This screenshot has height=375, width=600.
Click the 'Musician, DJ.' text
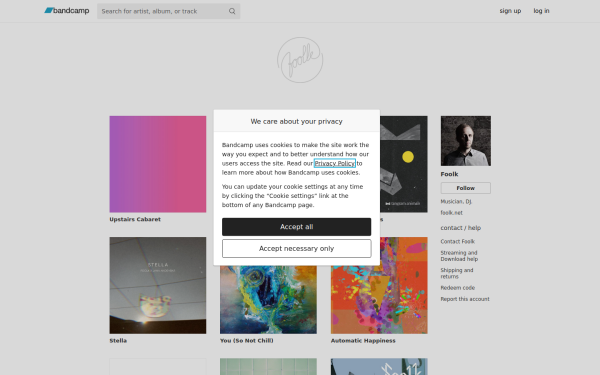point(456,201)
